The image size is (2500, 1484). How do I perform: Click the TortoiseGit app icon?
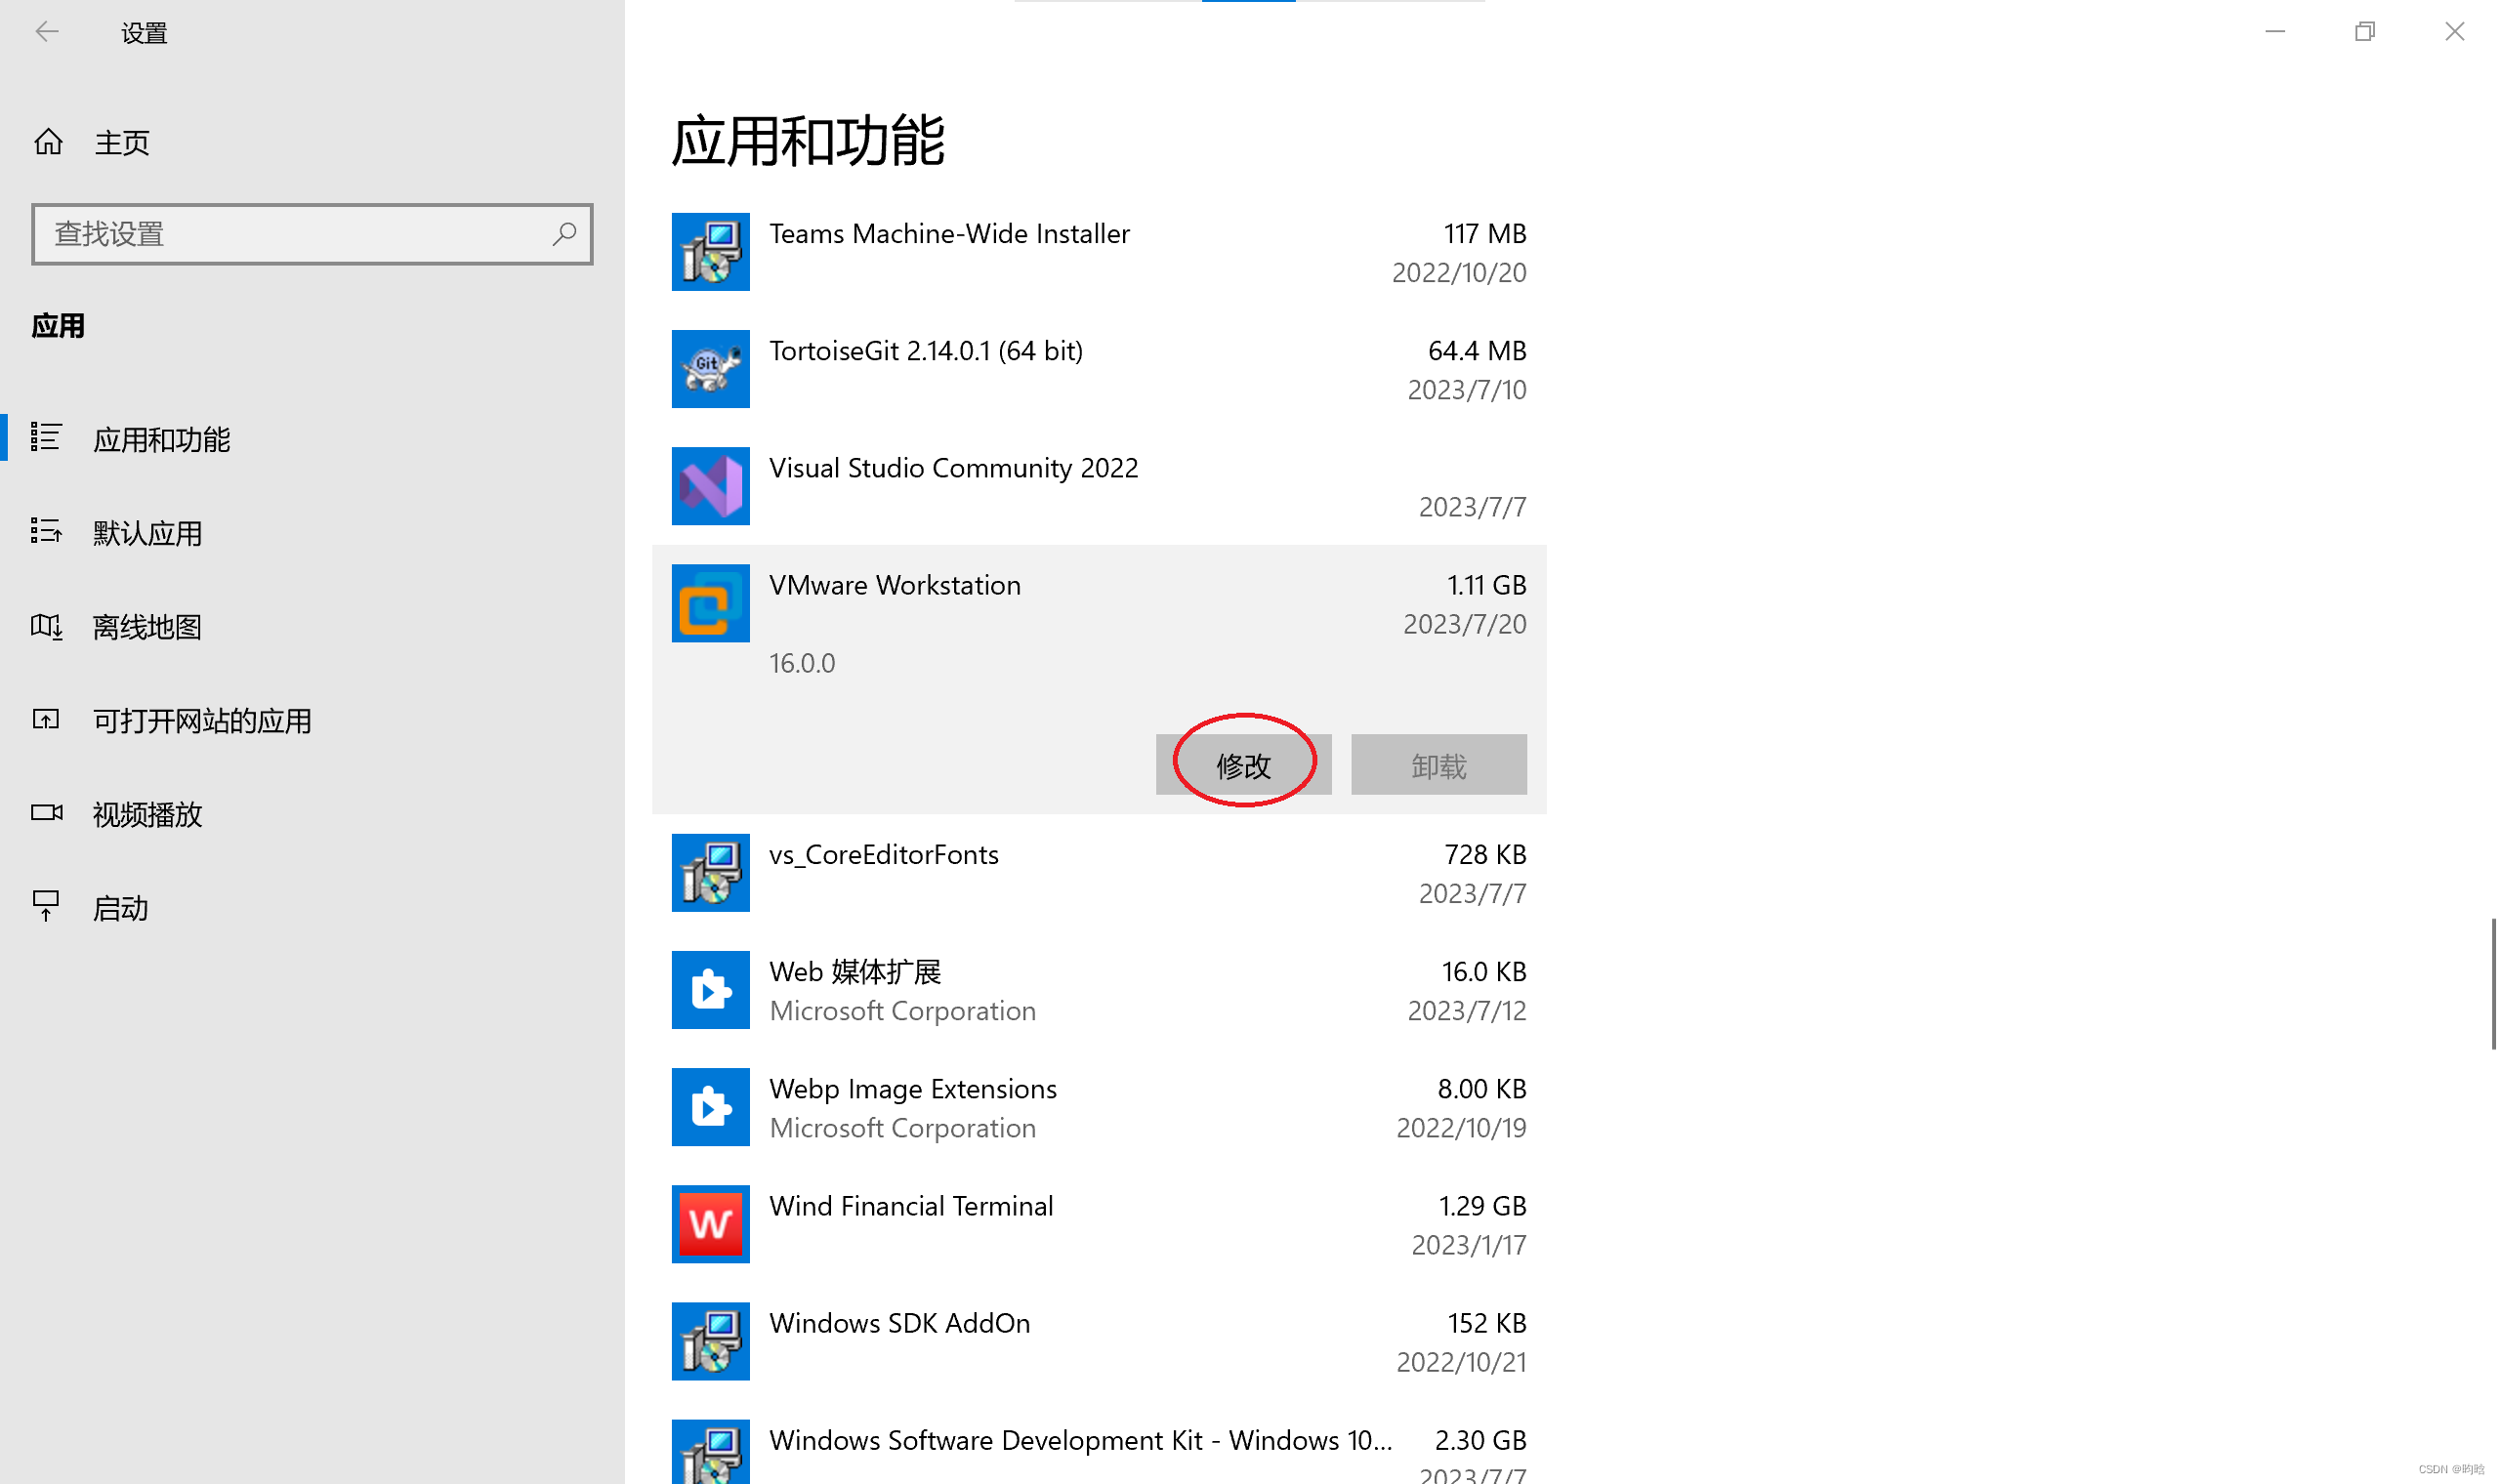[710, 369]
